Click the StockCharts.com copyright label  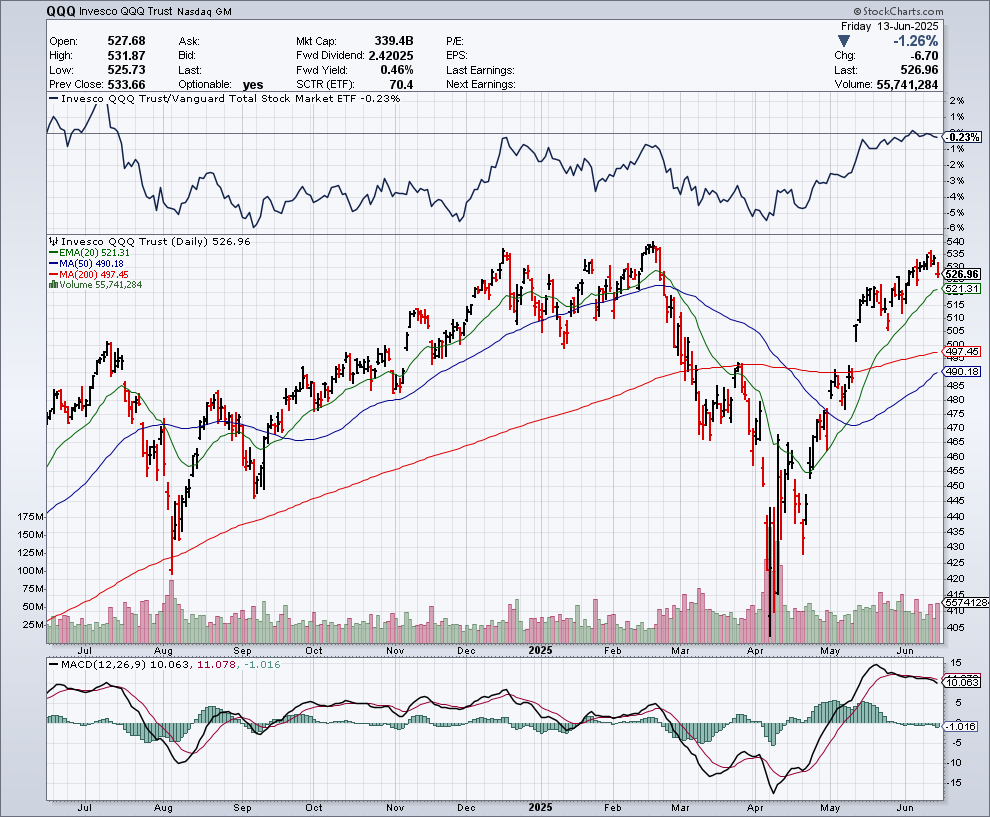[x=898, y=11]
